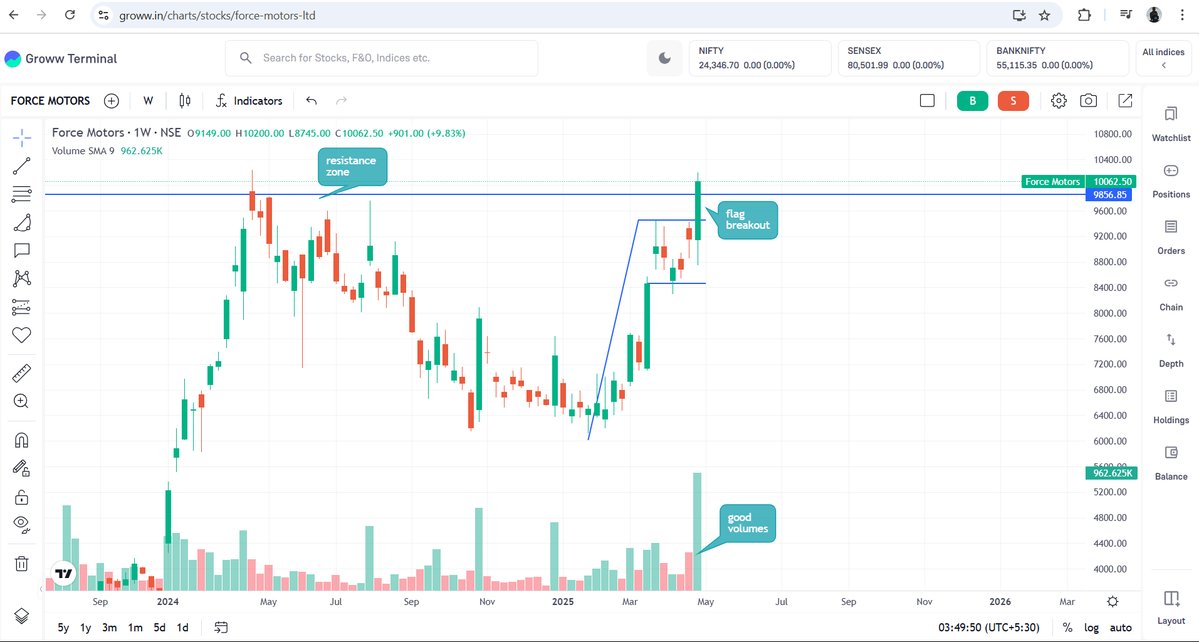Open chart settings gear icon

click(1058, 101)
